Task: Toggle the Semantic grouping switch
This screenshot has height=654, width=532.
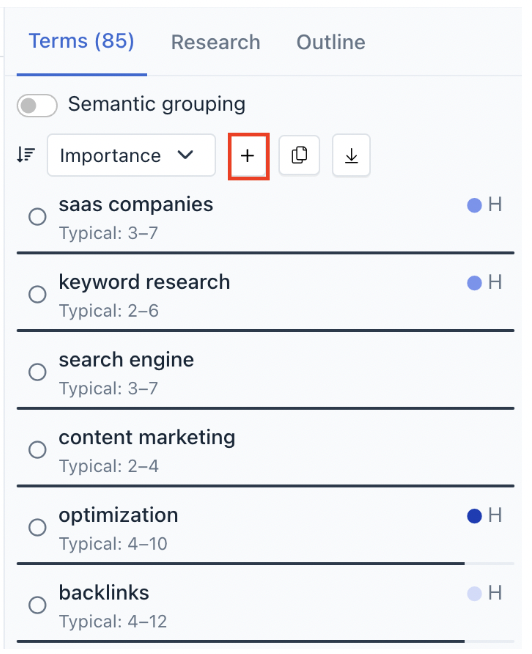Action: point(37,106)
